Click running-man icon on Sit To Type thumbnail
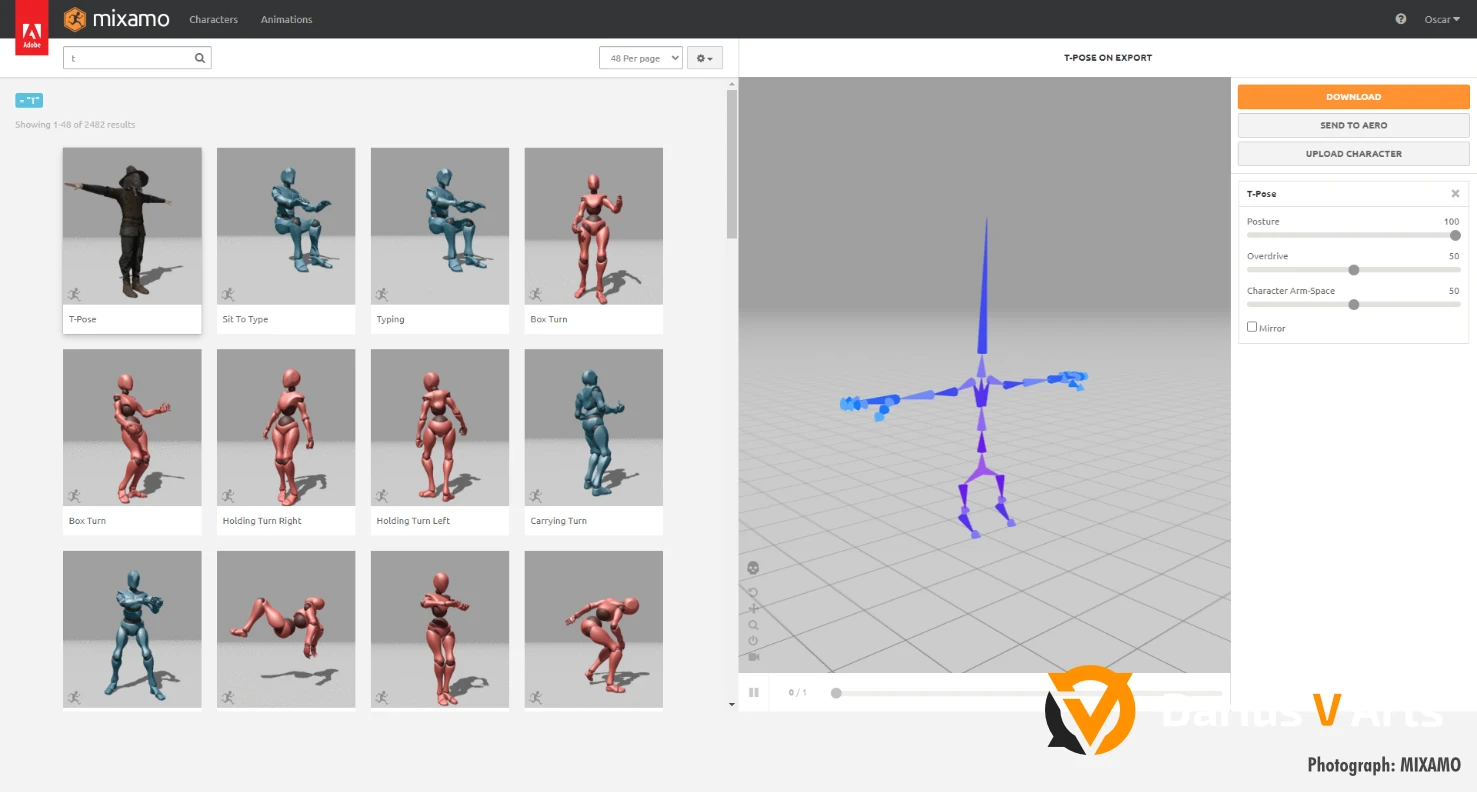1477x792 pixels. coord(228,294)
